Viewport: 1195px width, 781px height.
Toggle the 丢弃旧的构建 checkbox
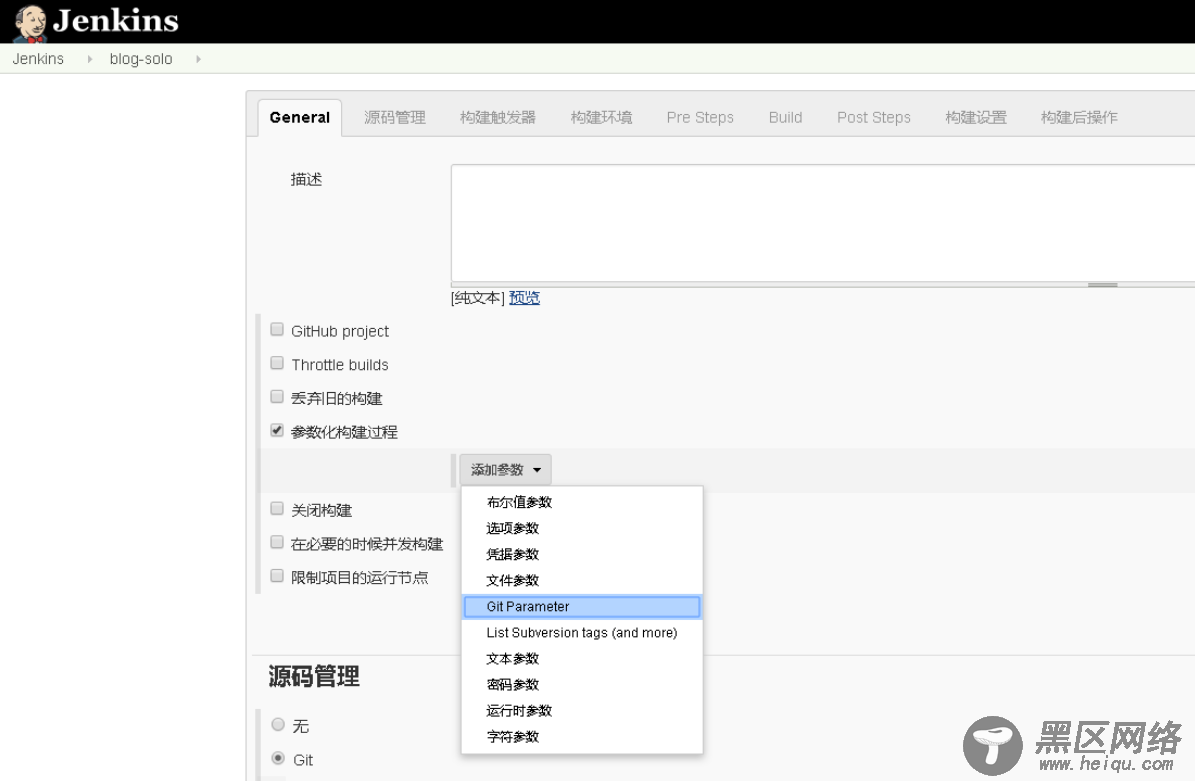click(277, 397)
